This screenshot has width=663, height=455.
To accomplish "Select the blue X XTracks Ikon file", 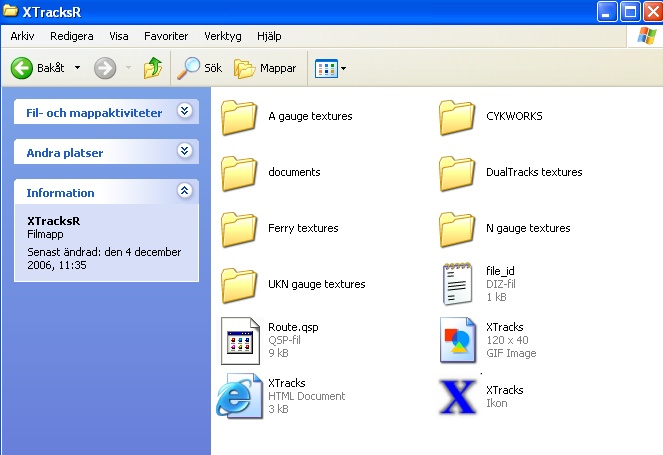I will (x=458, y=397).
